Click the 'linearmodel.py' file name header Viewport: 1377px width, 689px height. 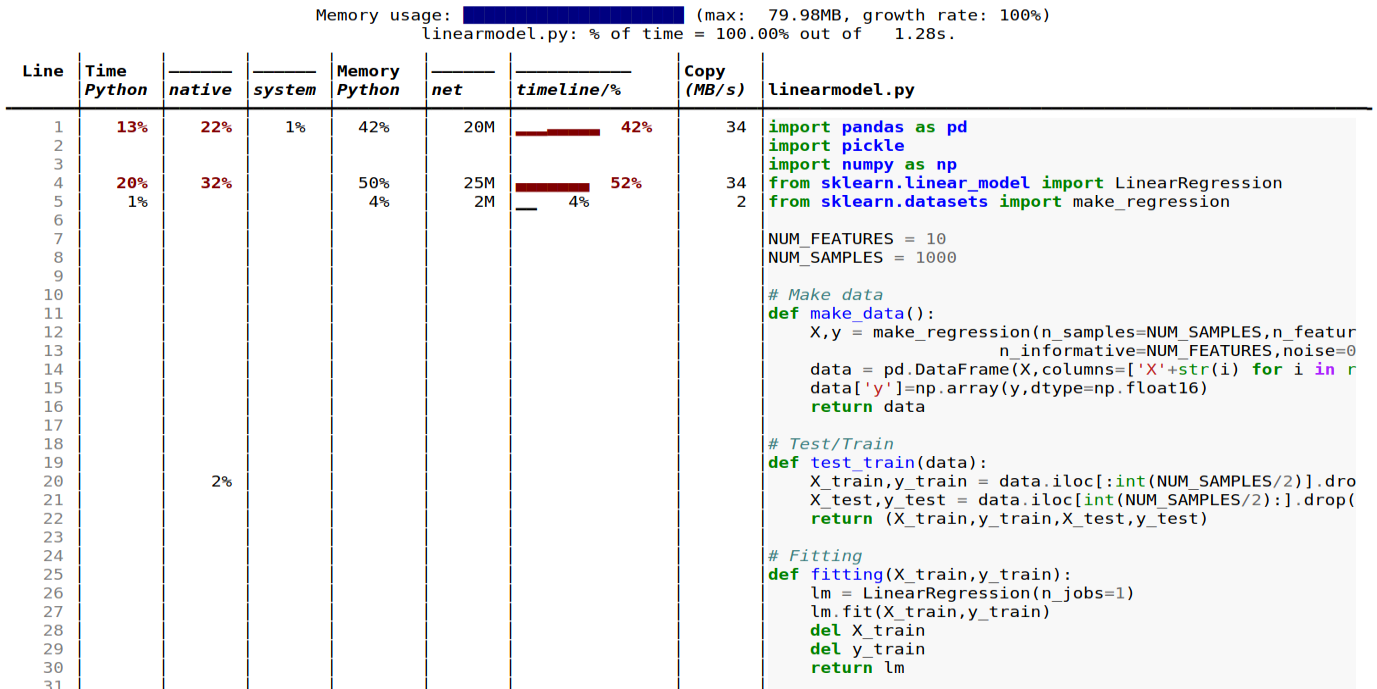coord(841,90)
